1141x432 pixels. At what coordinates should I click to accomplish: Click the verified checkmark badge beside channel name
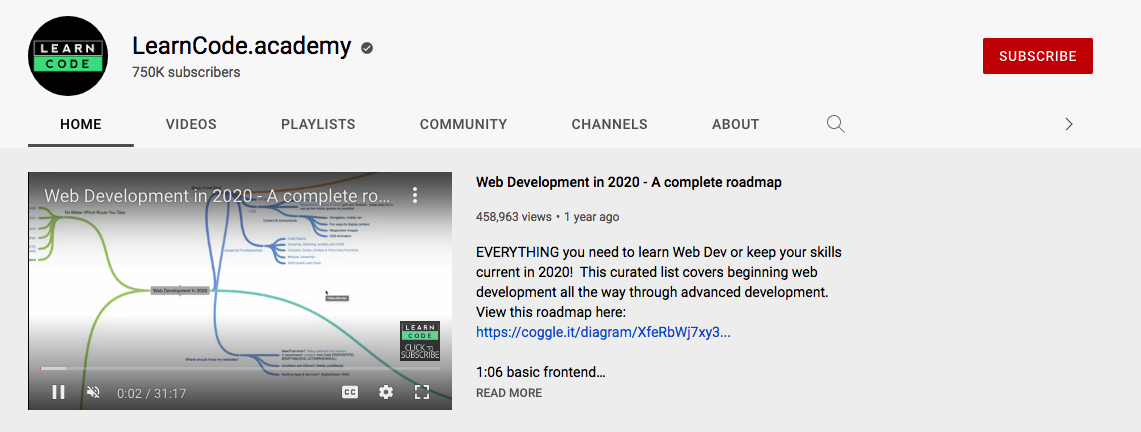tap(367, 48)
